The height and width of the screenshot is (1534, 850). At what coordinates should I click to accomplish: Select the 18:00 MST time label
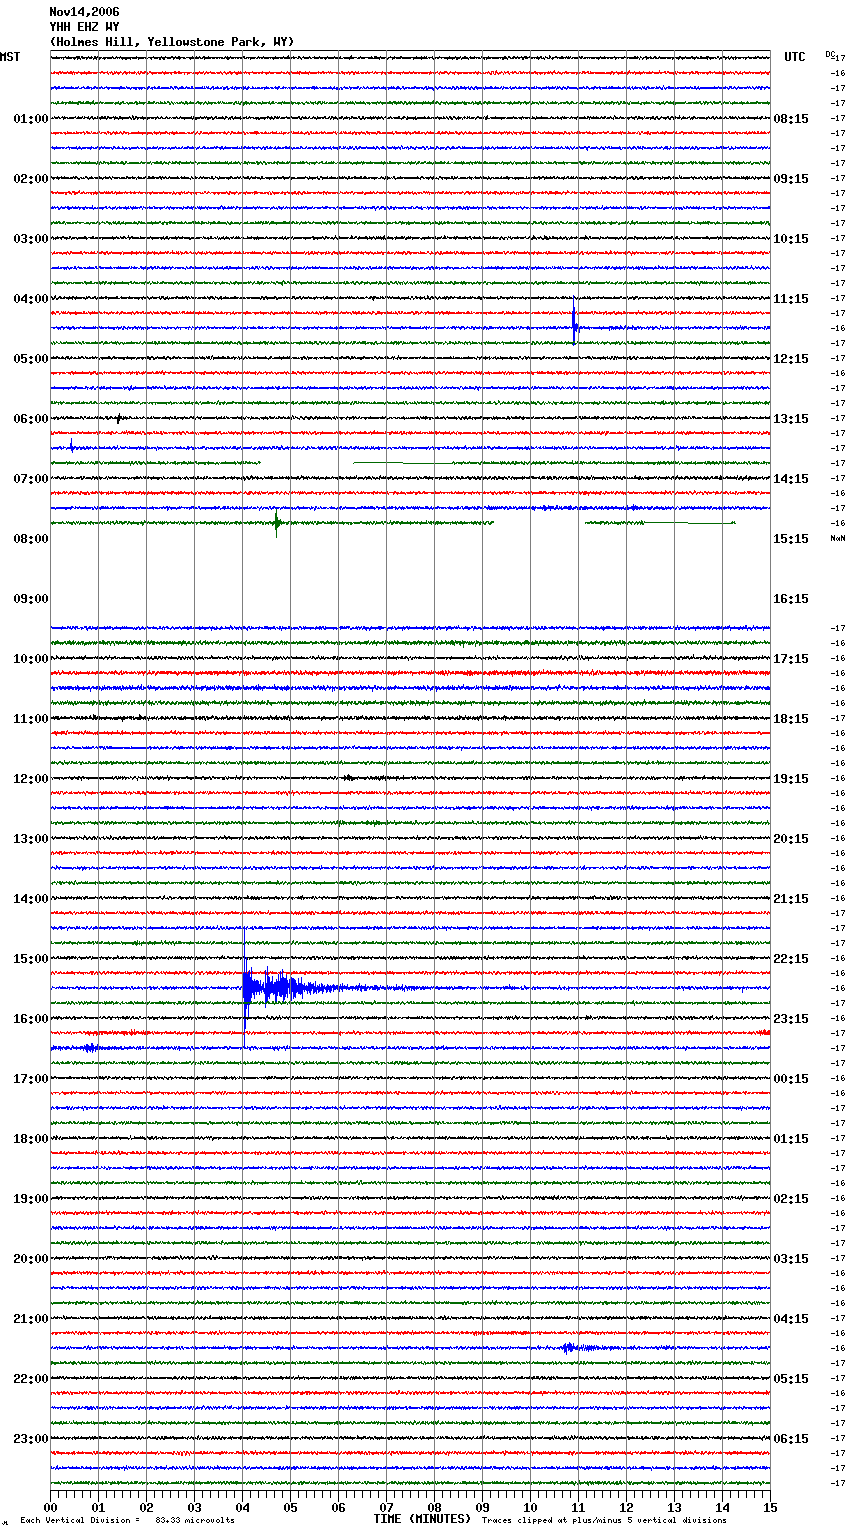[31, 1139]
